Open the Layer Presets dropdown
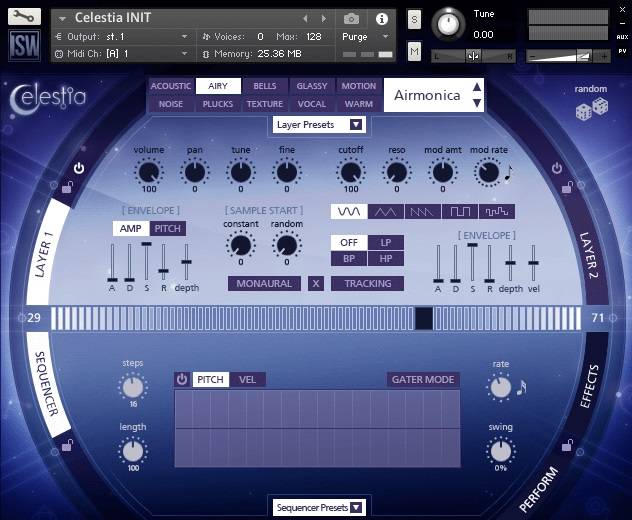Image resolution: width=632 pixels, height=520 pixels. [x=319, y=125]
